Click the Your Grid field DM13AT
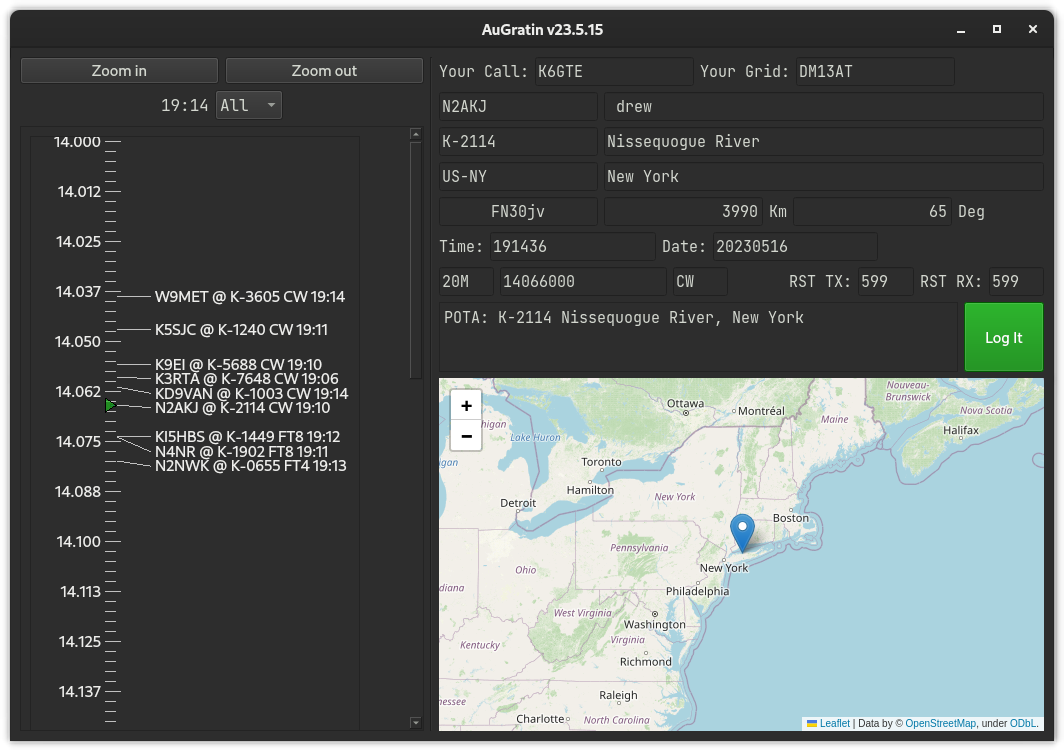1064x751 pixels. 875,71
